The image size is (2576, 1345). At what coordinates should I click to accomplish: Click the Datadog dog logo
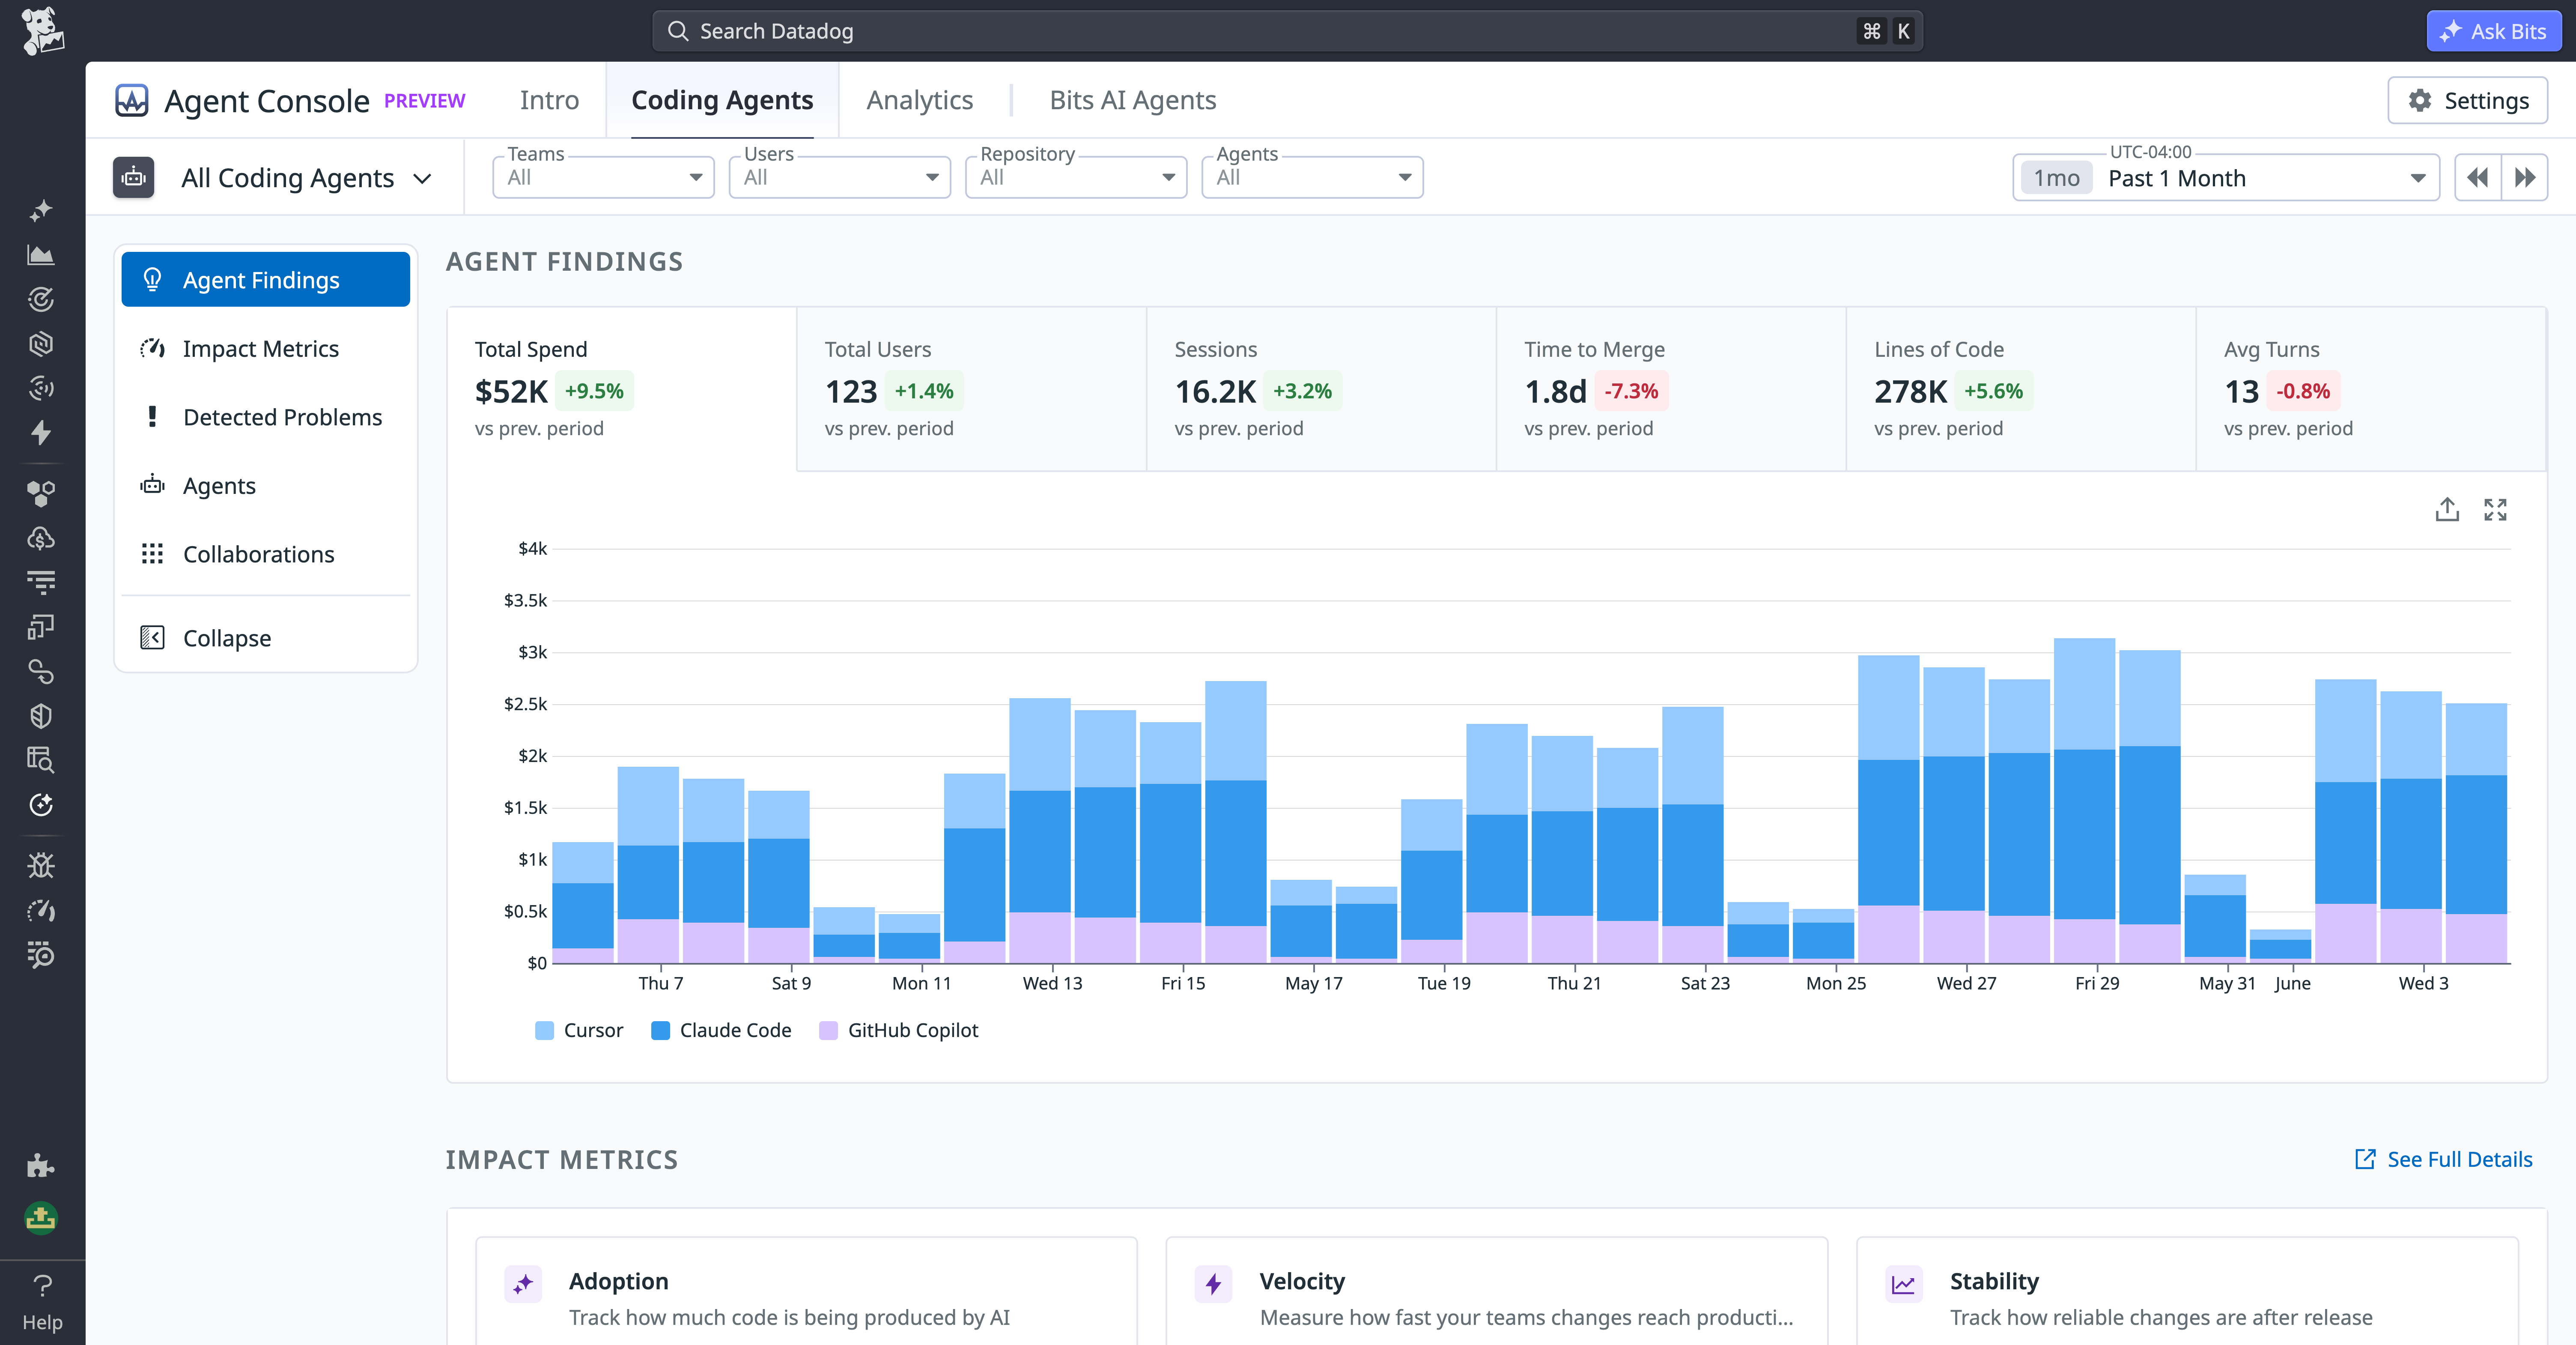point(42,31)
